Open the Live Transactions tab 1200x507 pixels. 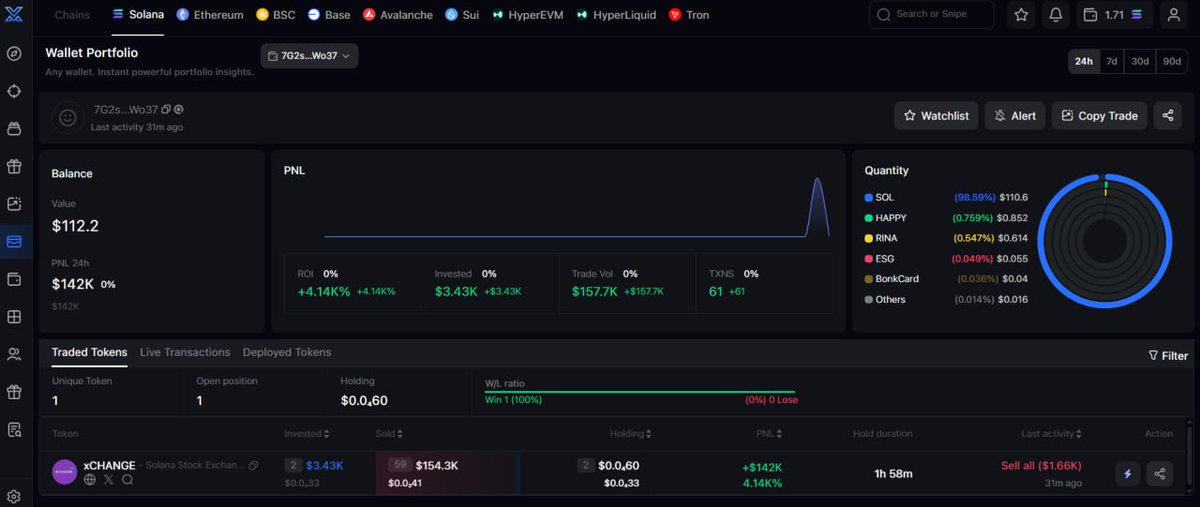[x=185, y=352]
